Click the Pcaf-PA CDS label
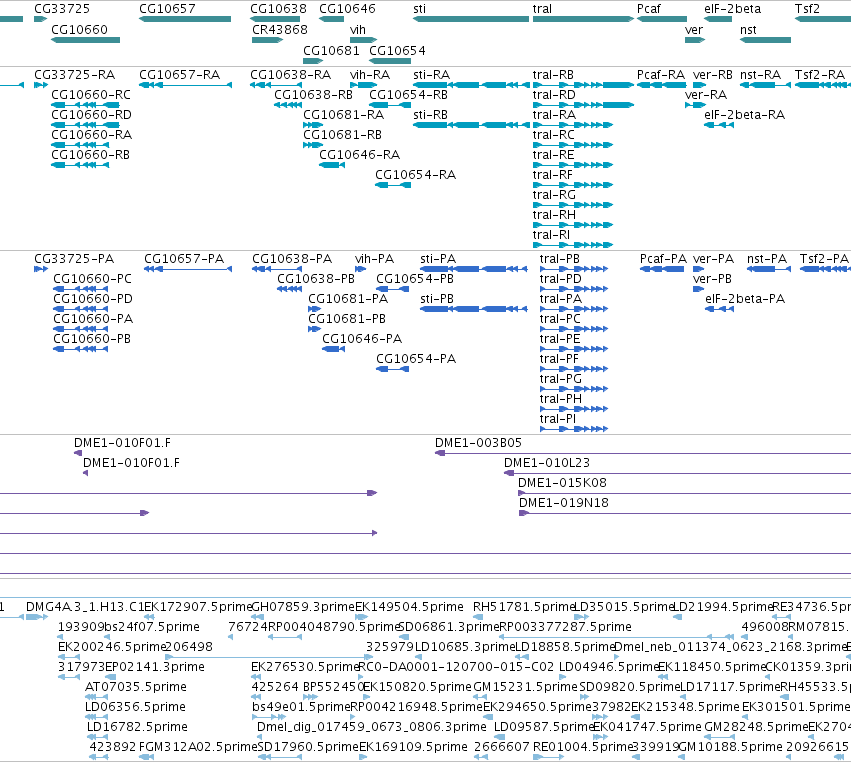The width and height of the screenshot is (851, 762). 663,258
